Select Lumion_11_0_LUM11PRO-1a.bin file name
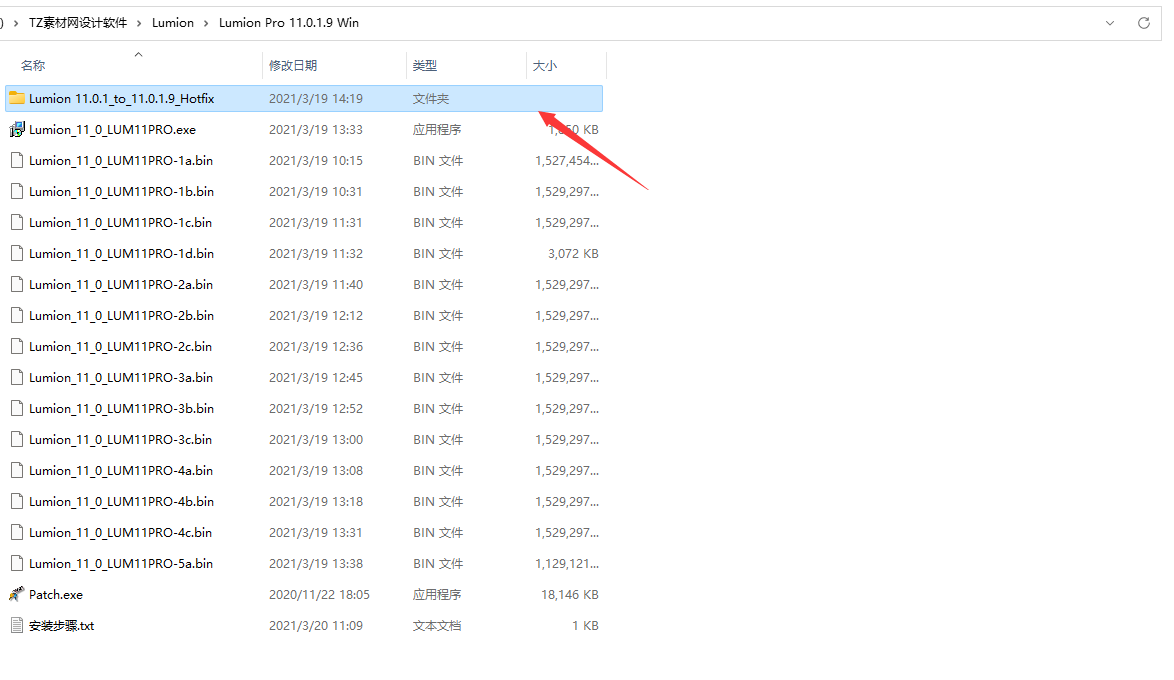1174x680 pixels. (121, 160)
